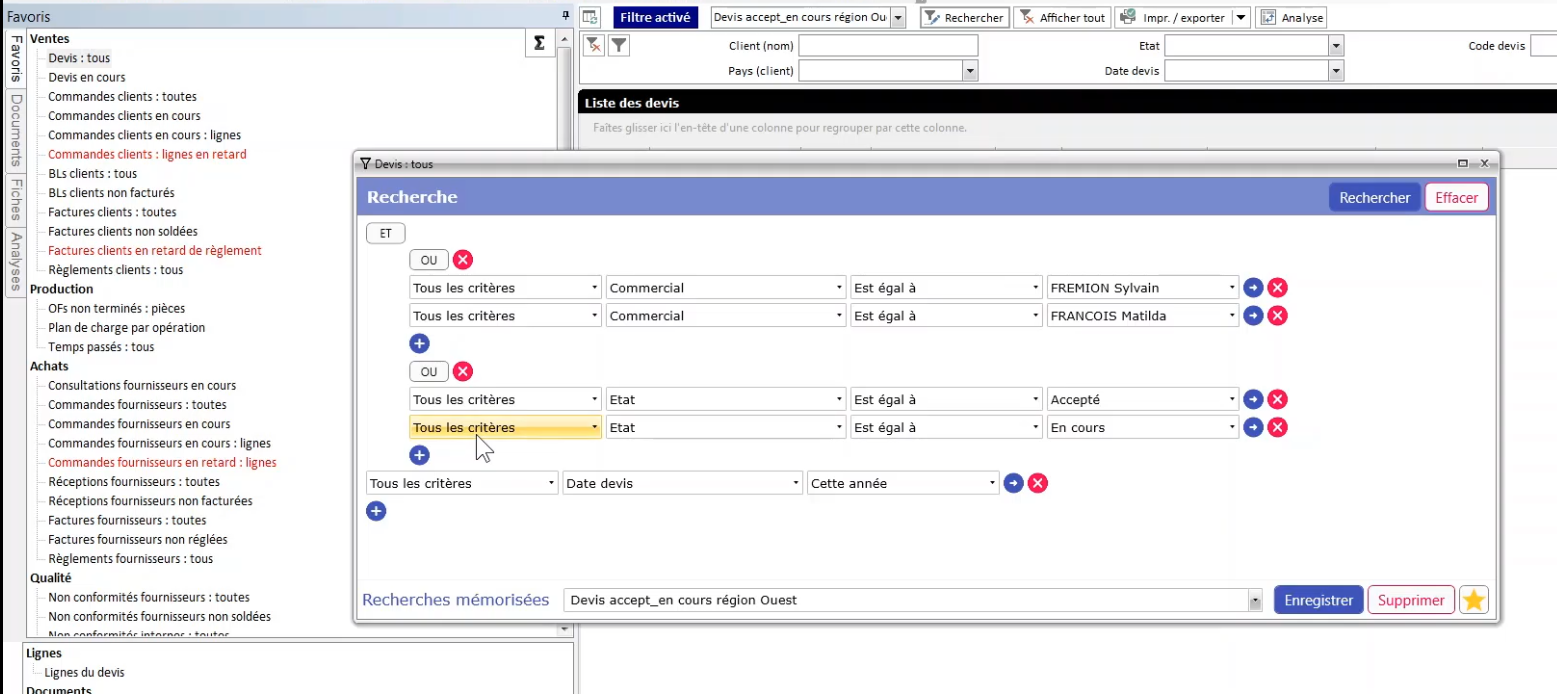Click the yellow star favorite icon
Viewport: 1557px width, 694px height.
[x=1474, y=600]
